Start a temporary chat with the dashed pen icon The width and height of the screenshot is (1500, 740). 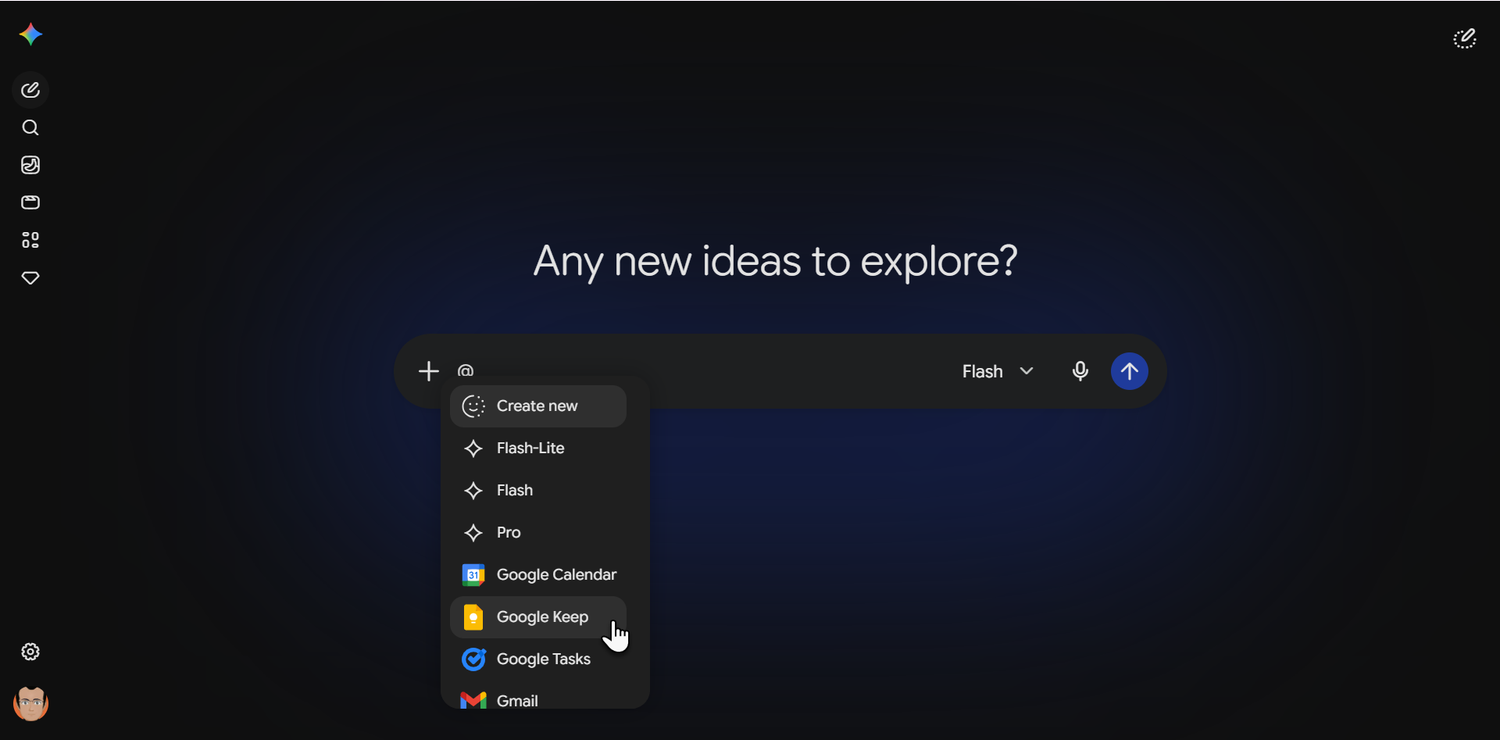coord(1464,39)
